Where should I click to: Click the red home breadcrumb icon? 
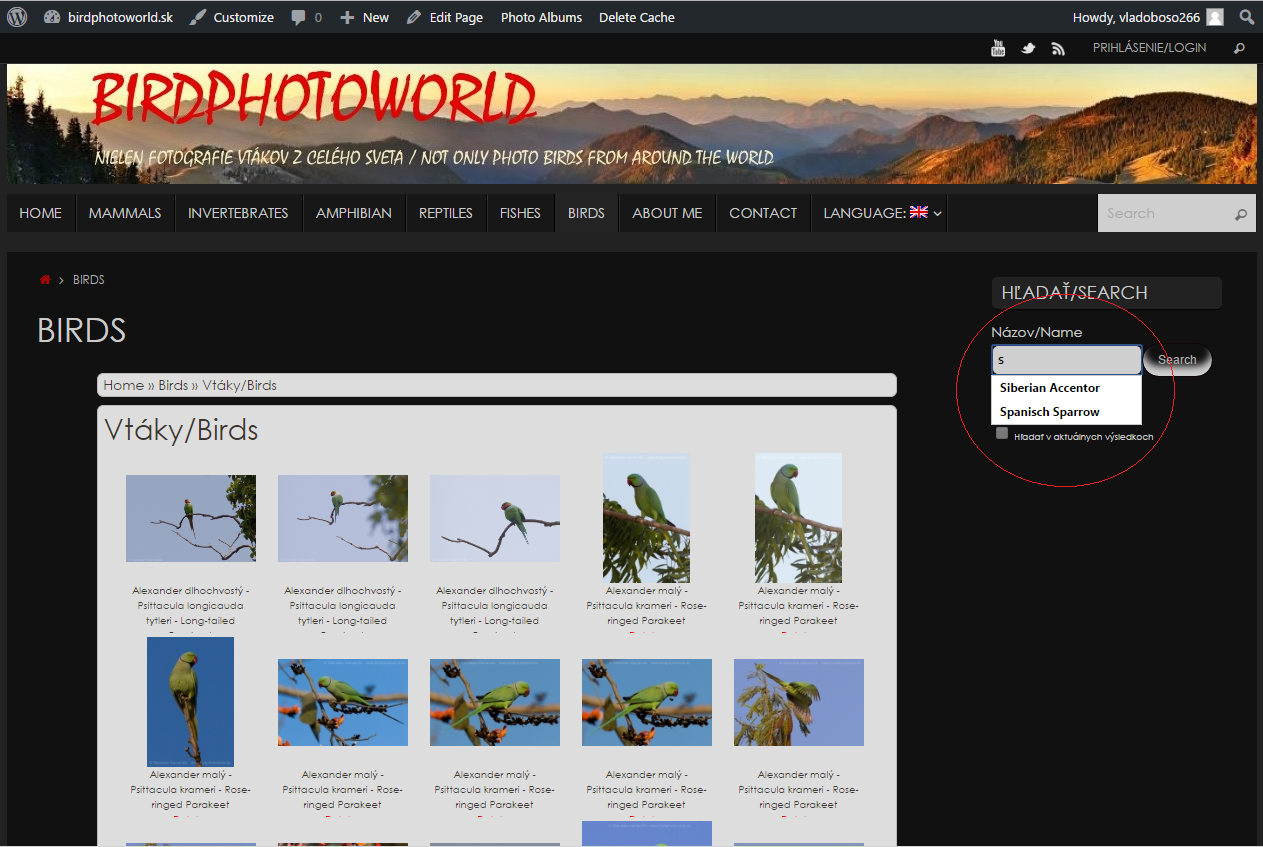point(45,280)
